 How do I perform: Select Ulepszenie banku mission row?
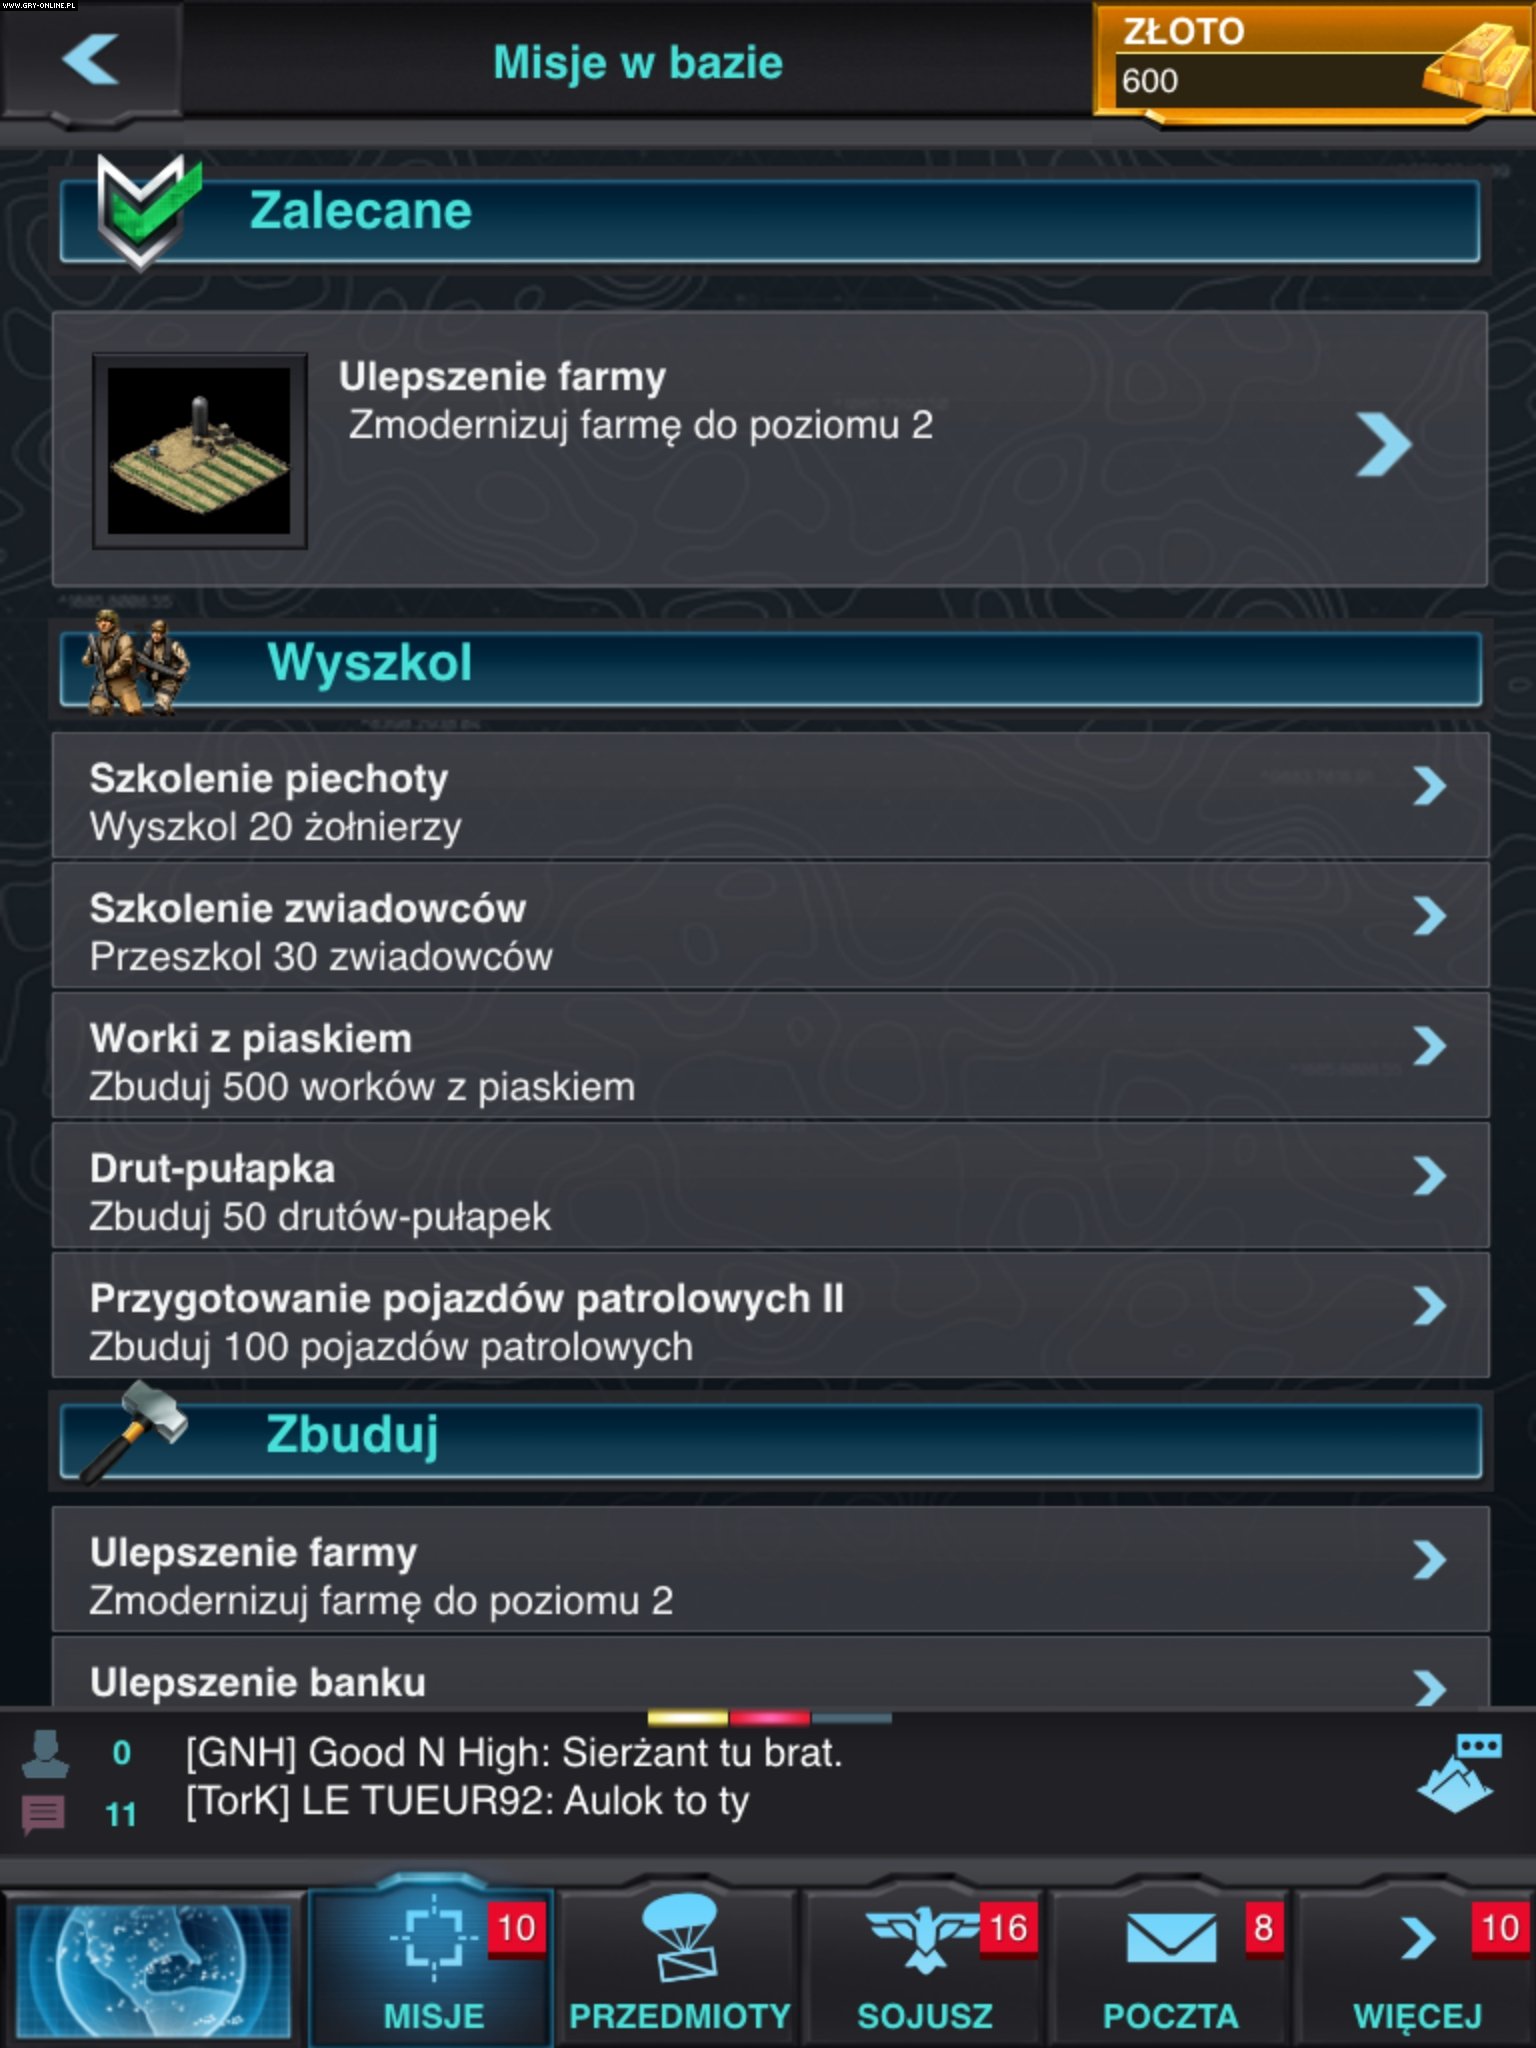[x=770, y=1672]
